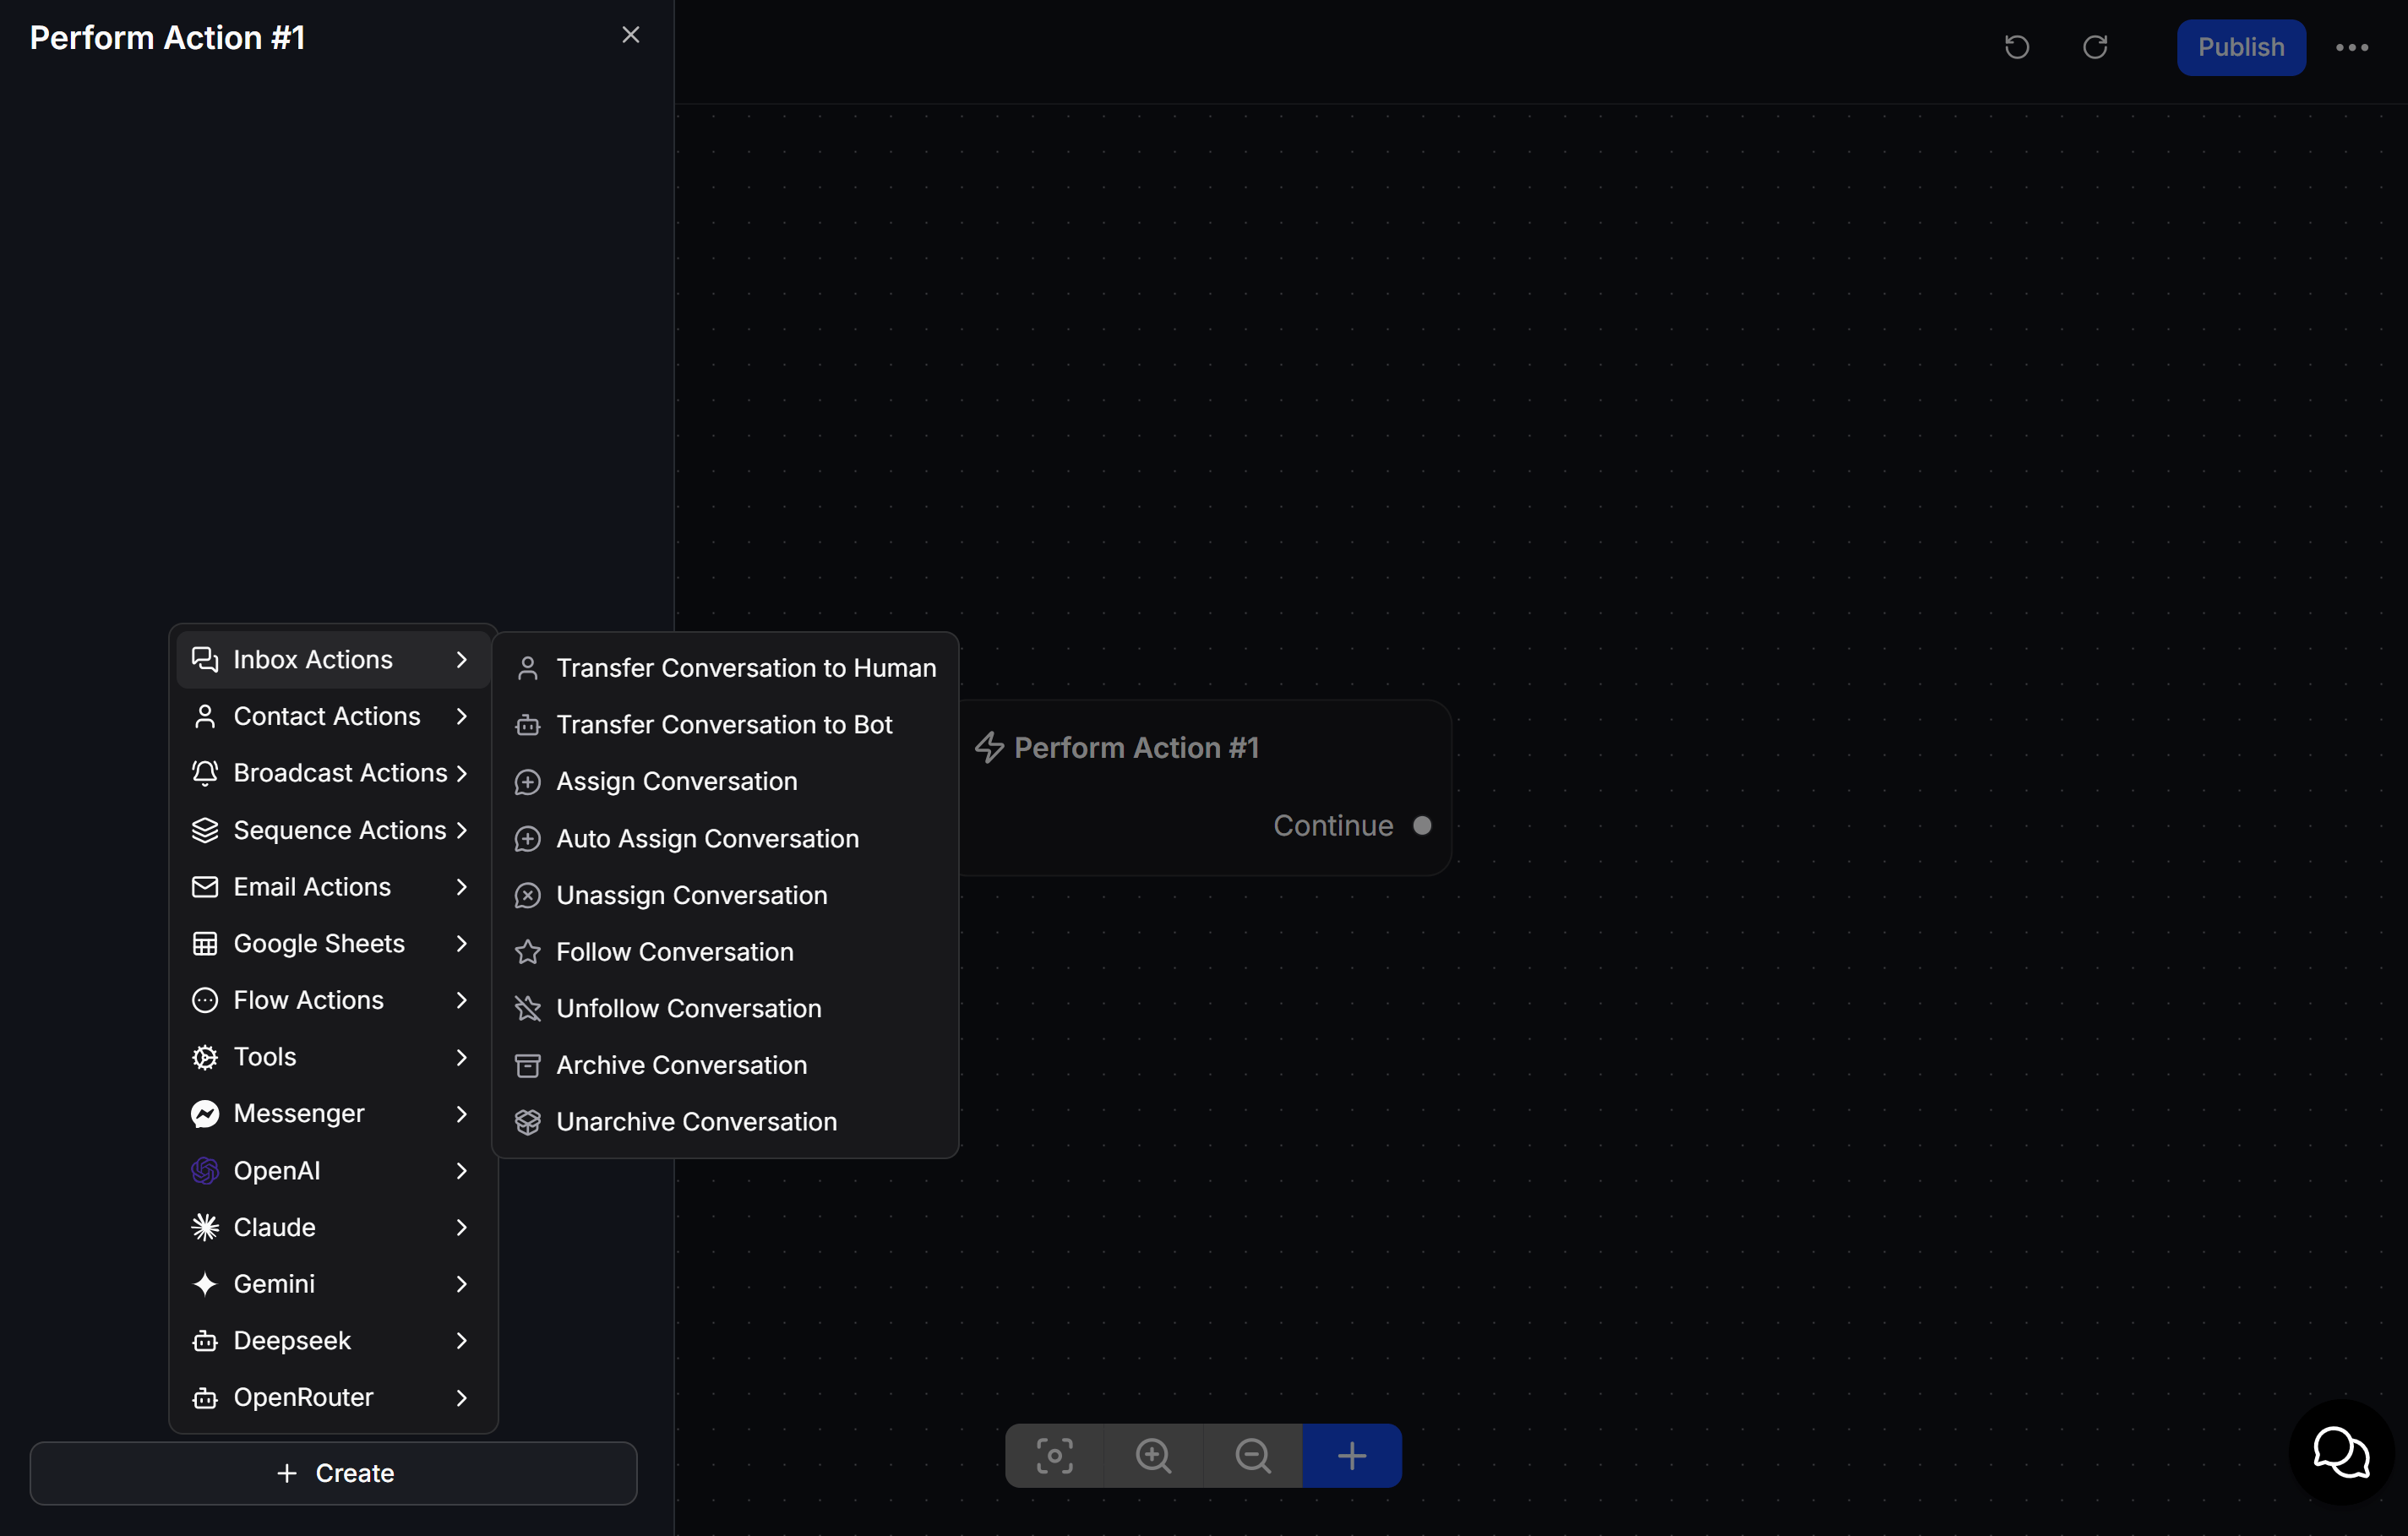Click the Continue label on the node
2408x1536 pixels.
[1333, 825]
